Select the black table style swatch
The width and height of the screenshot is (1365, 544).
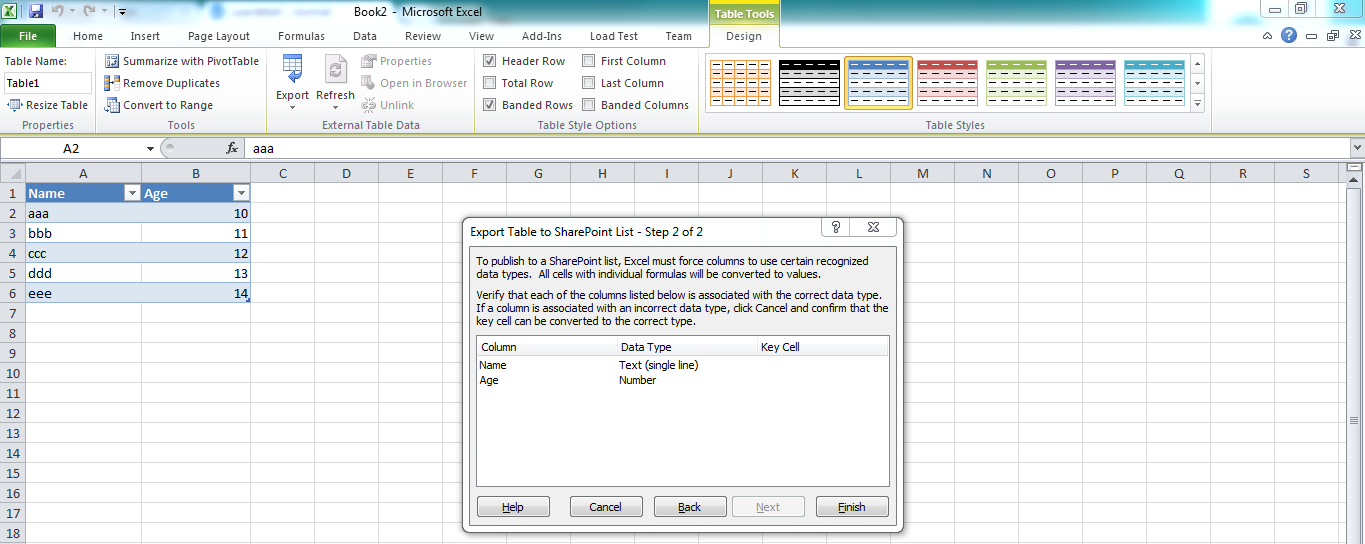(810, 83)
